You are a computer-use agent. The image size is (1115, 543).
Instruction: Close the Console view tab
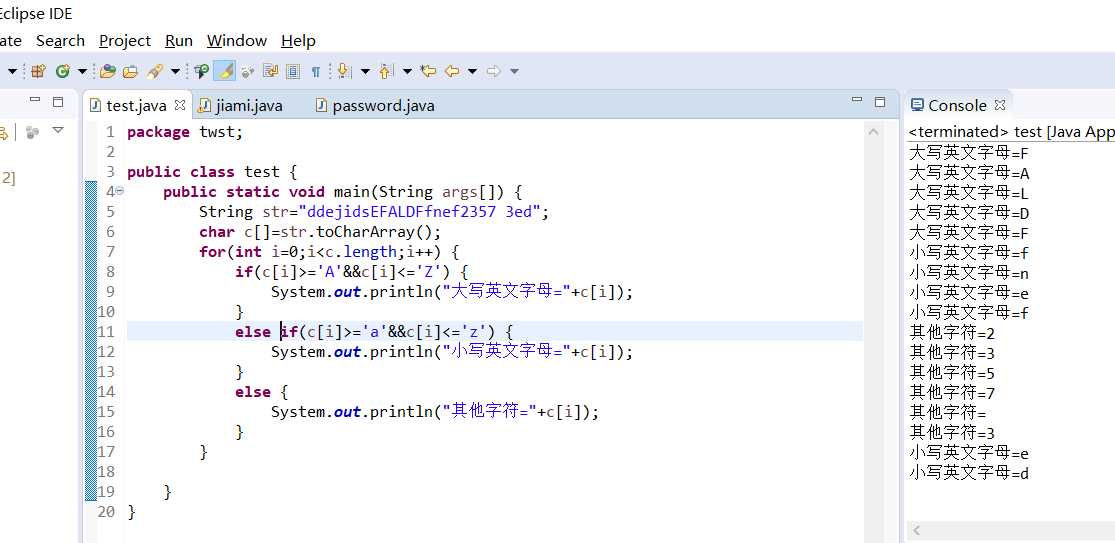[x=1000, y=105]
